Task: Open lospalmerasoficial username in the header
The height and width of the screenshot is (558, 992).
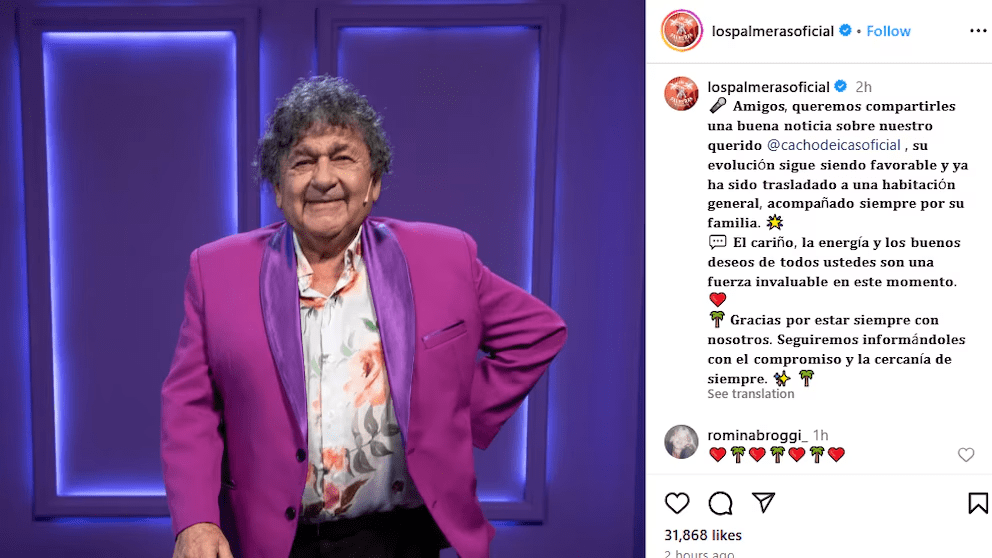Action: 772,31
